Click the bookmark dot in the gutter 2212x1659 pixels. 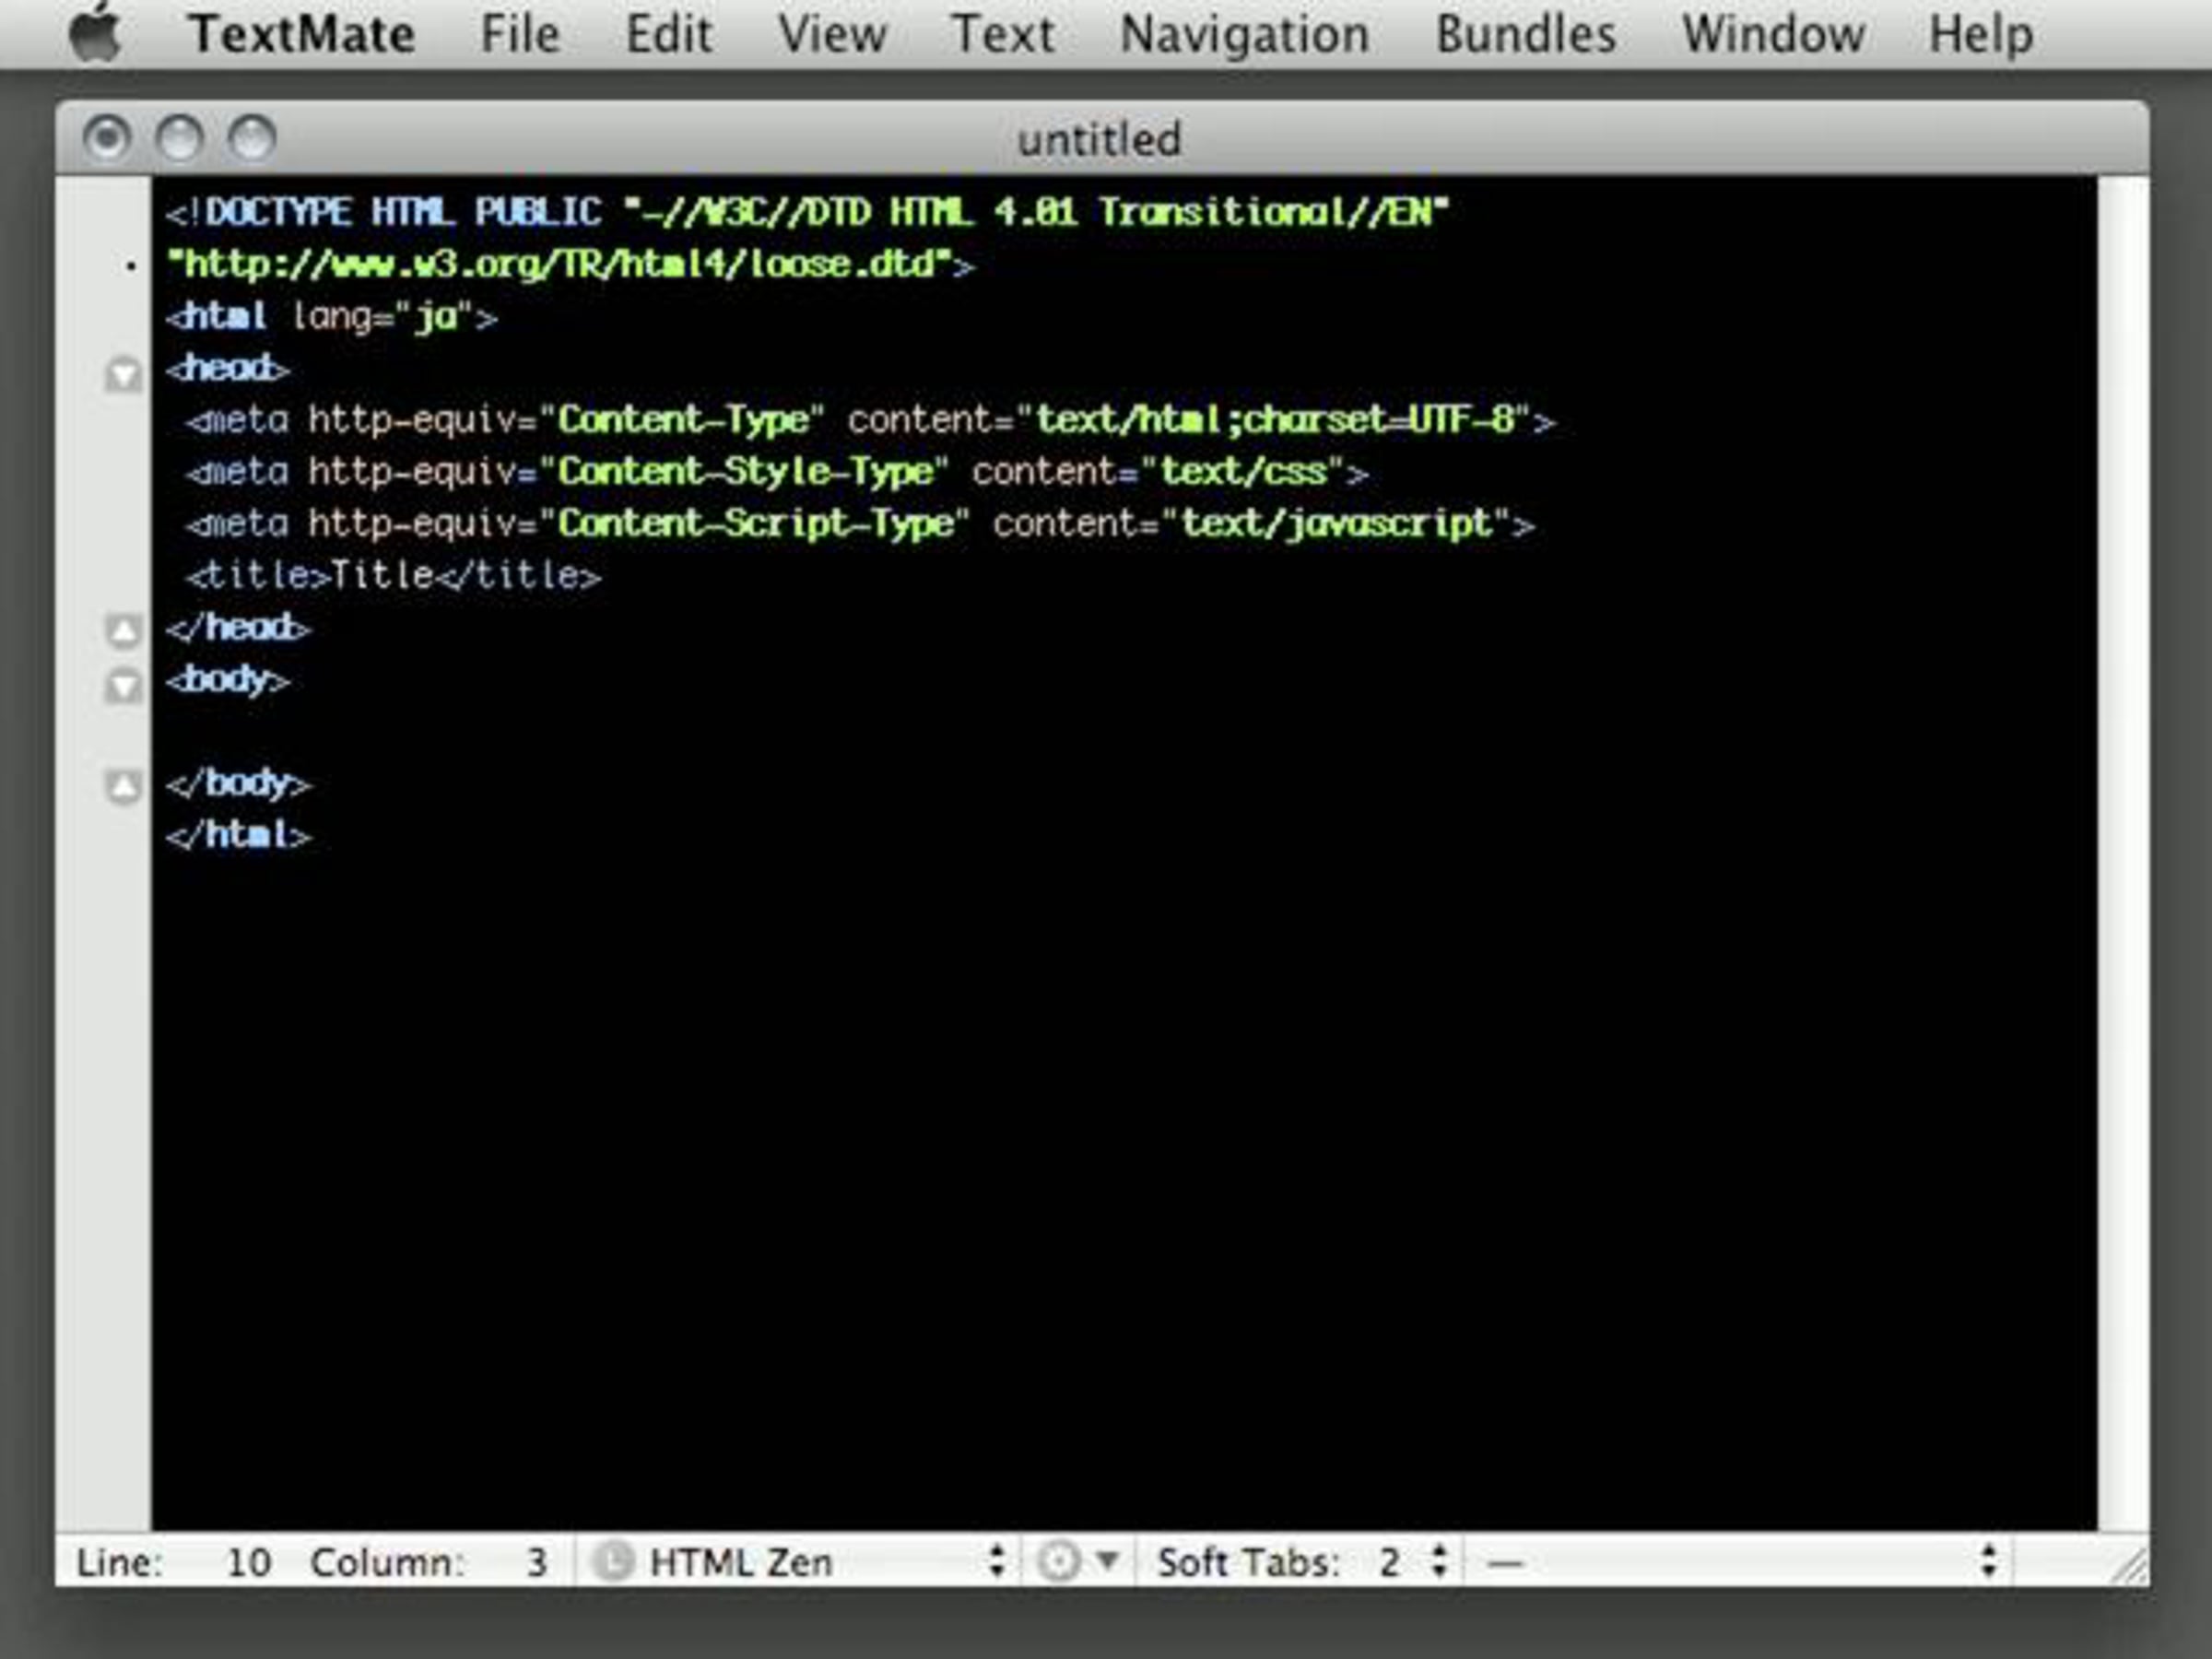[131, 266]
